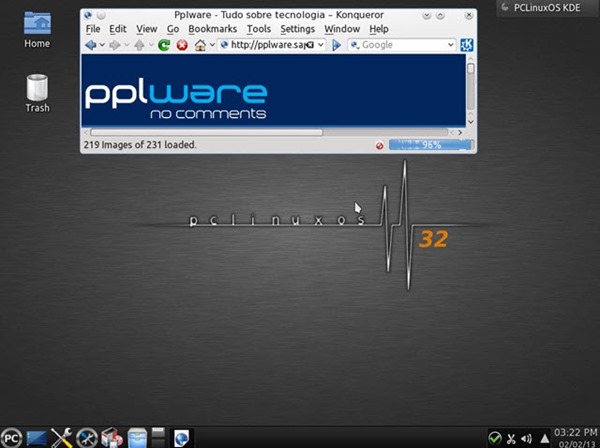Open the Google search box dropdown
The height and width of the screenshot is (448, 600).
(x=450, y=45)
